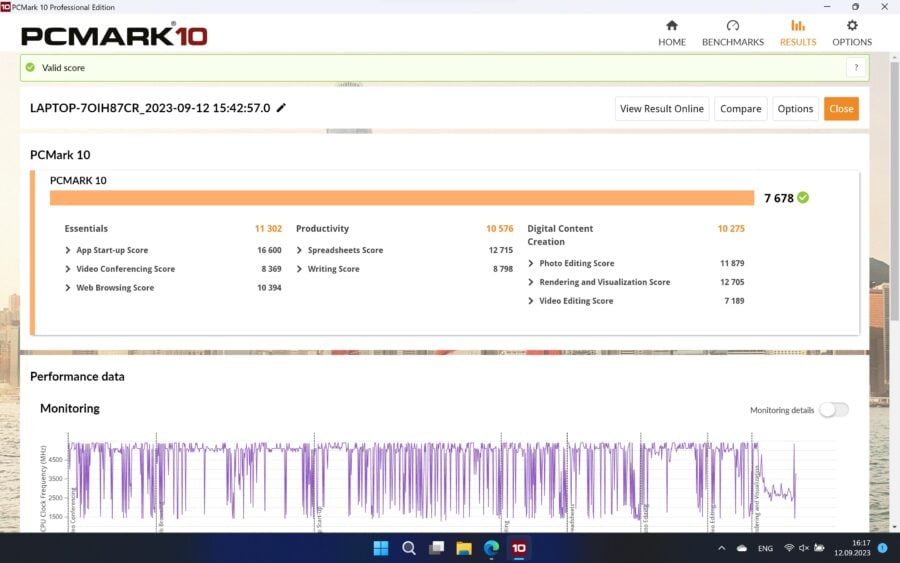Click the vertical scrollbar on the right

894,191
